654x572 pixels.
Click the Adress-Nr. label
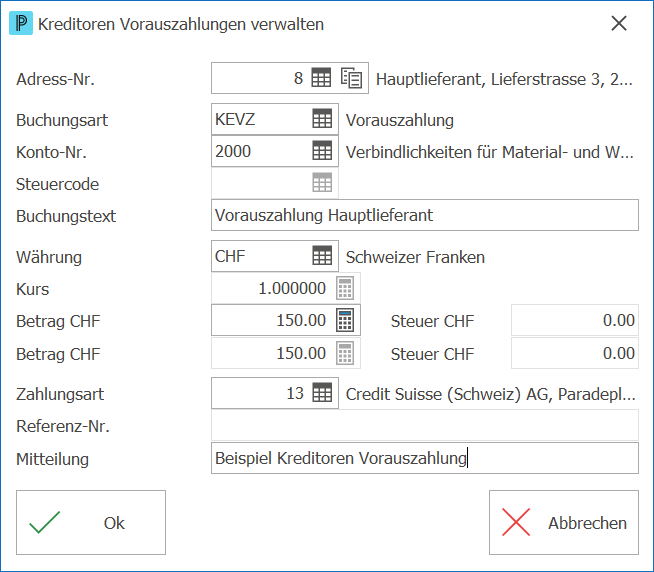pyautogui.click(x=55, y=79)
